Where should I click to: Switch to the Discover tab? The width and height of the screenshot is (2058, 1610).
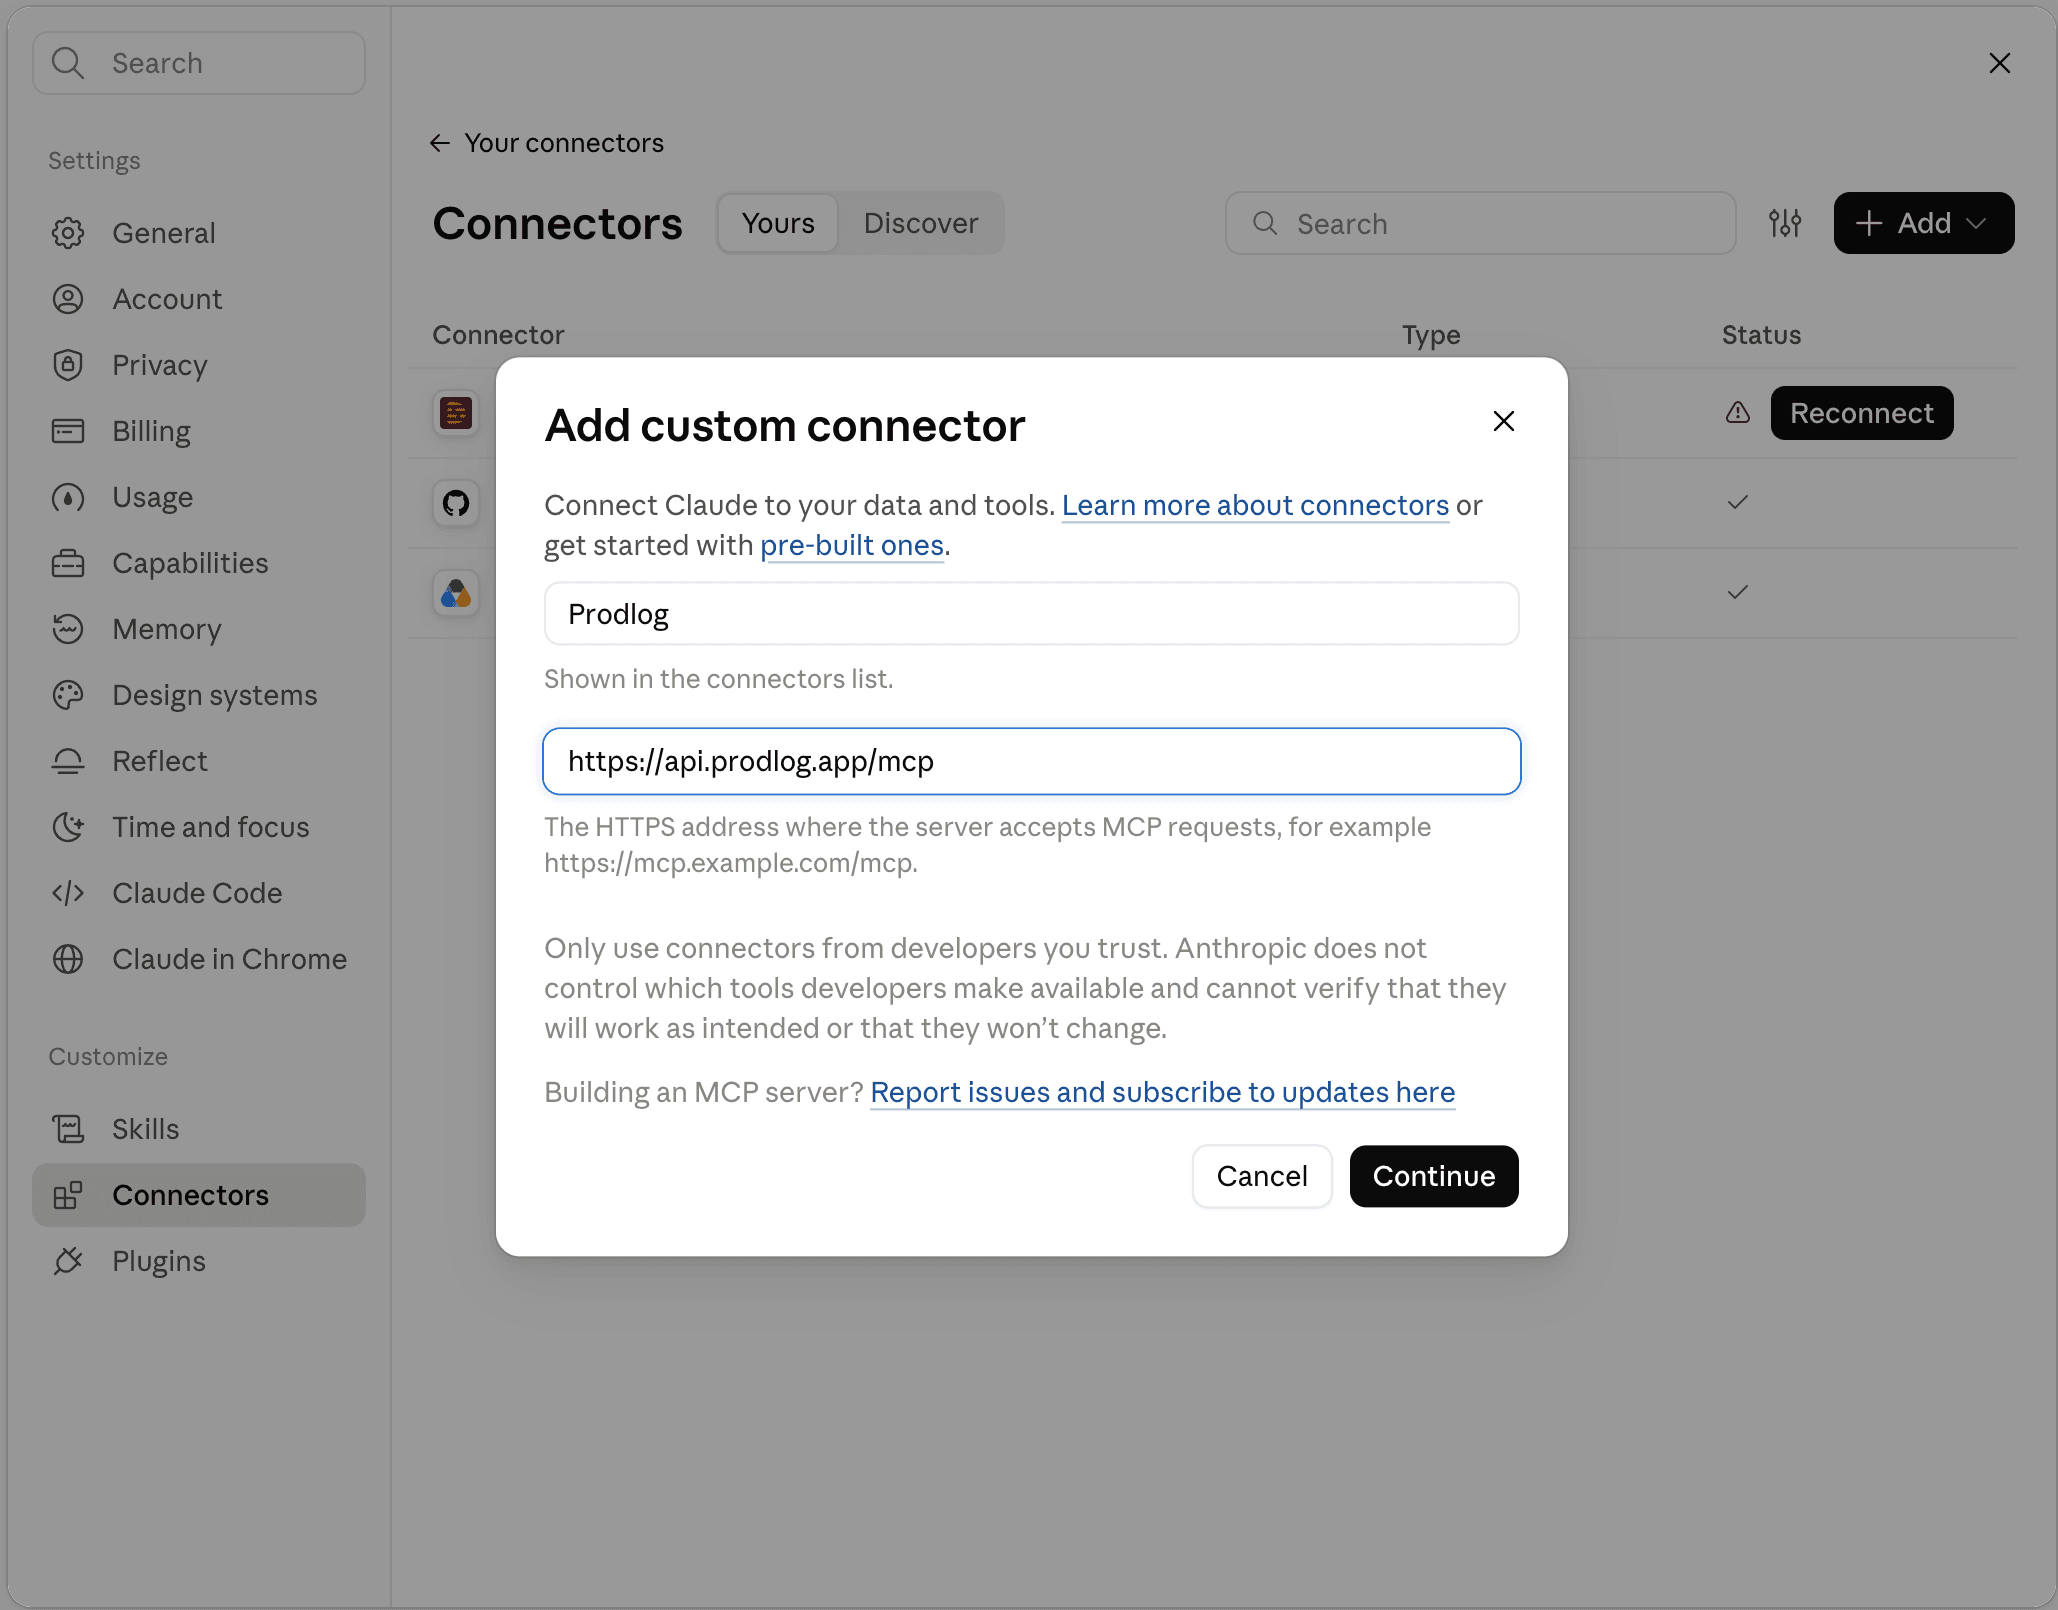pyautogui.click(x=921, y=223)
